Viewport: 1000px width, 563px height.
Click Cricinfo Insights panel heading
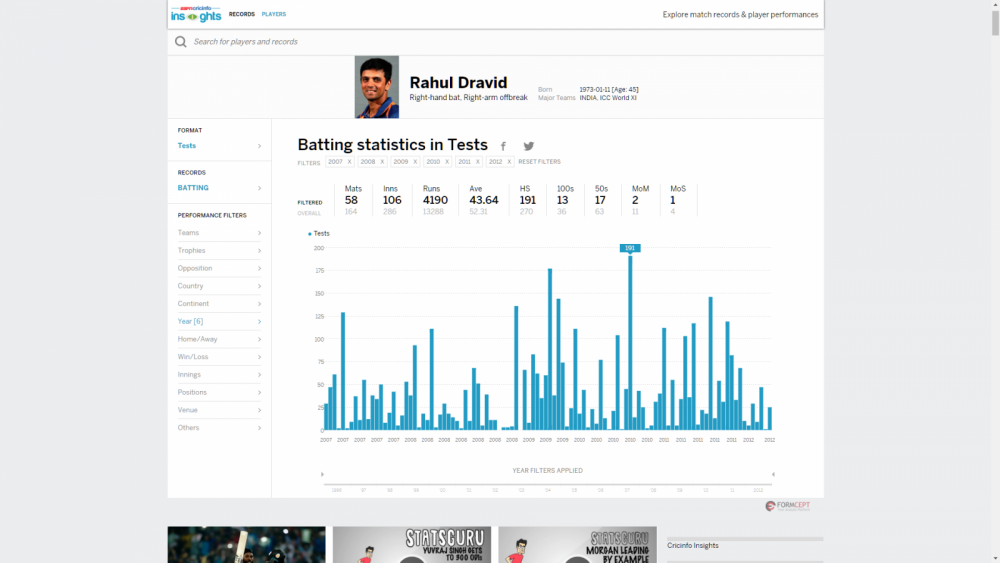click(x=693, y=546)
